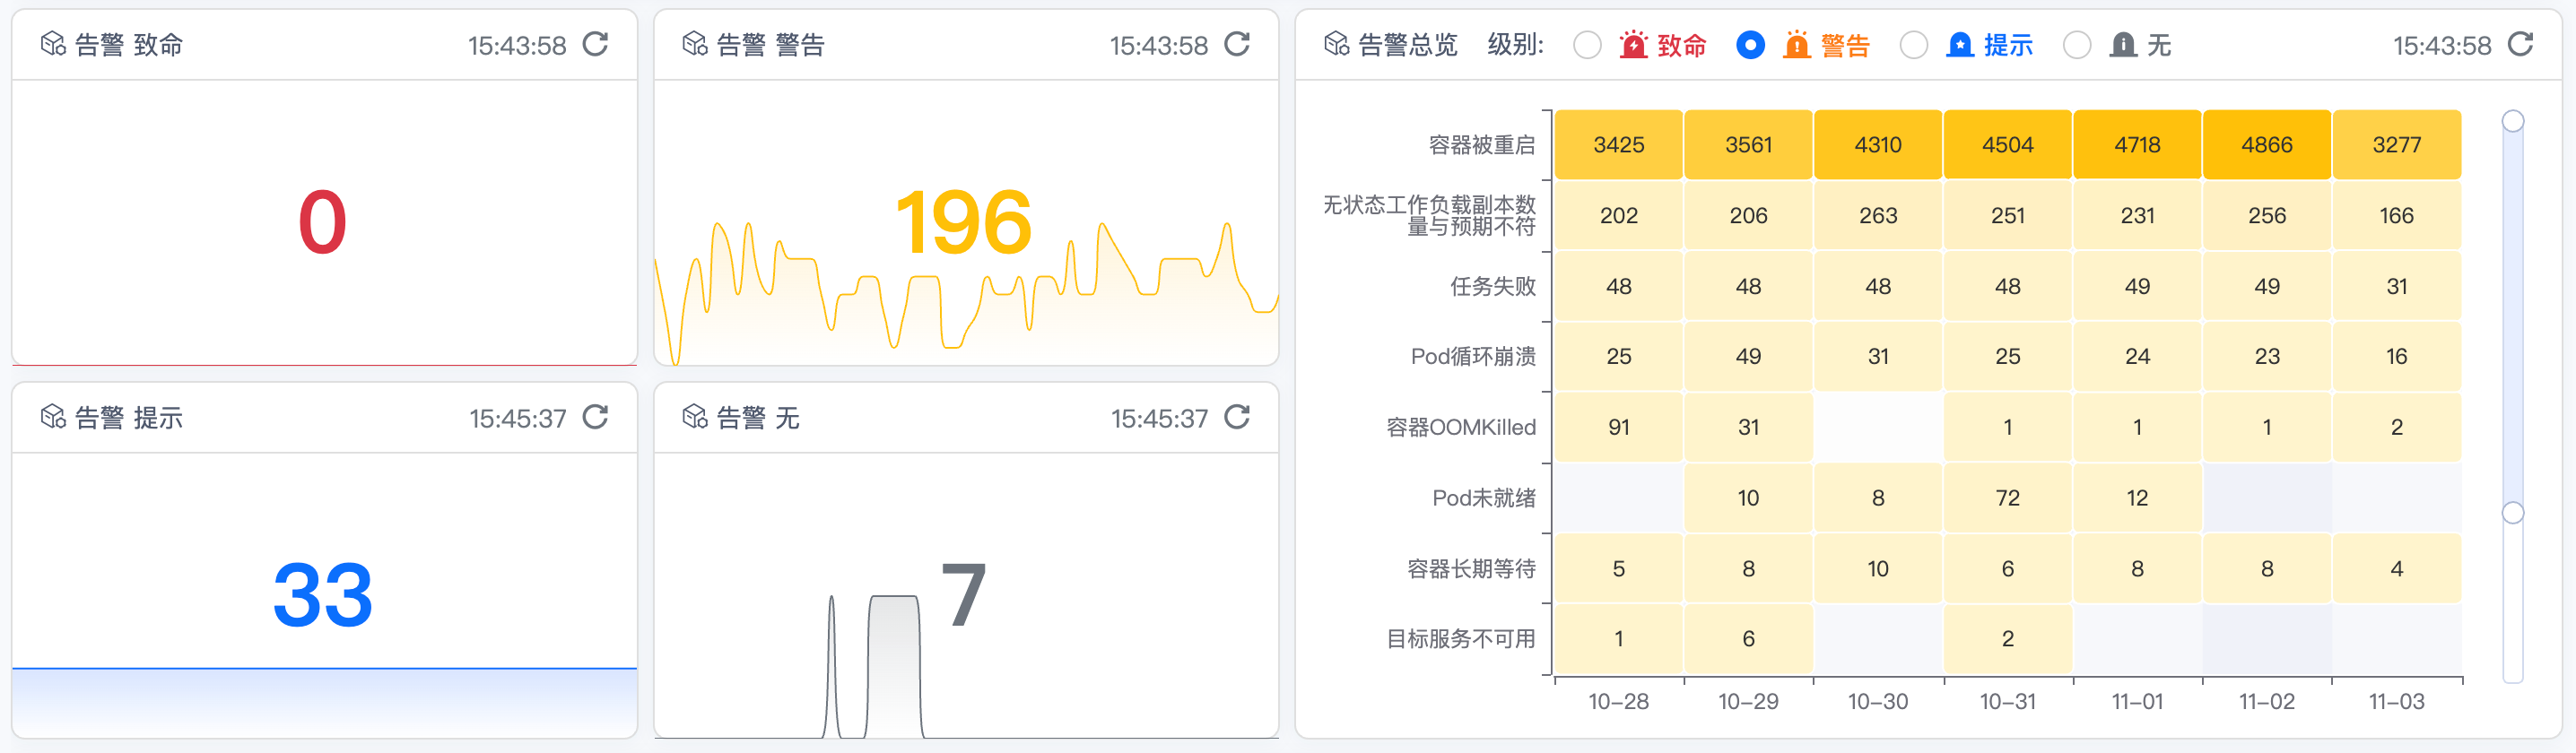Select the 警告 level radio button
2576x753 pixels.
coord(1750,45)
